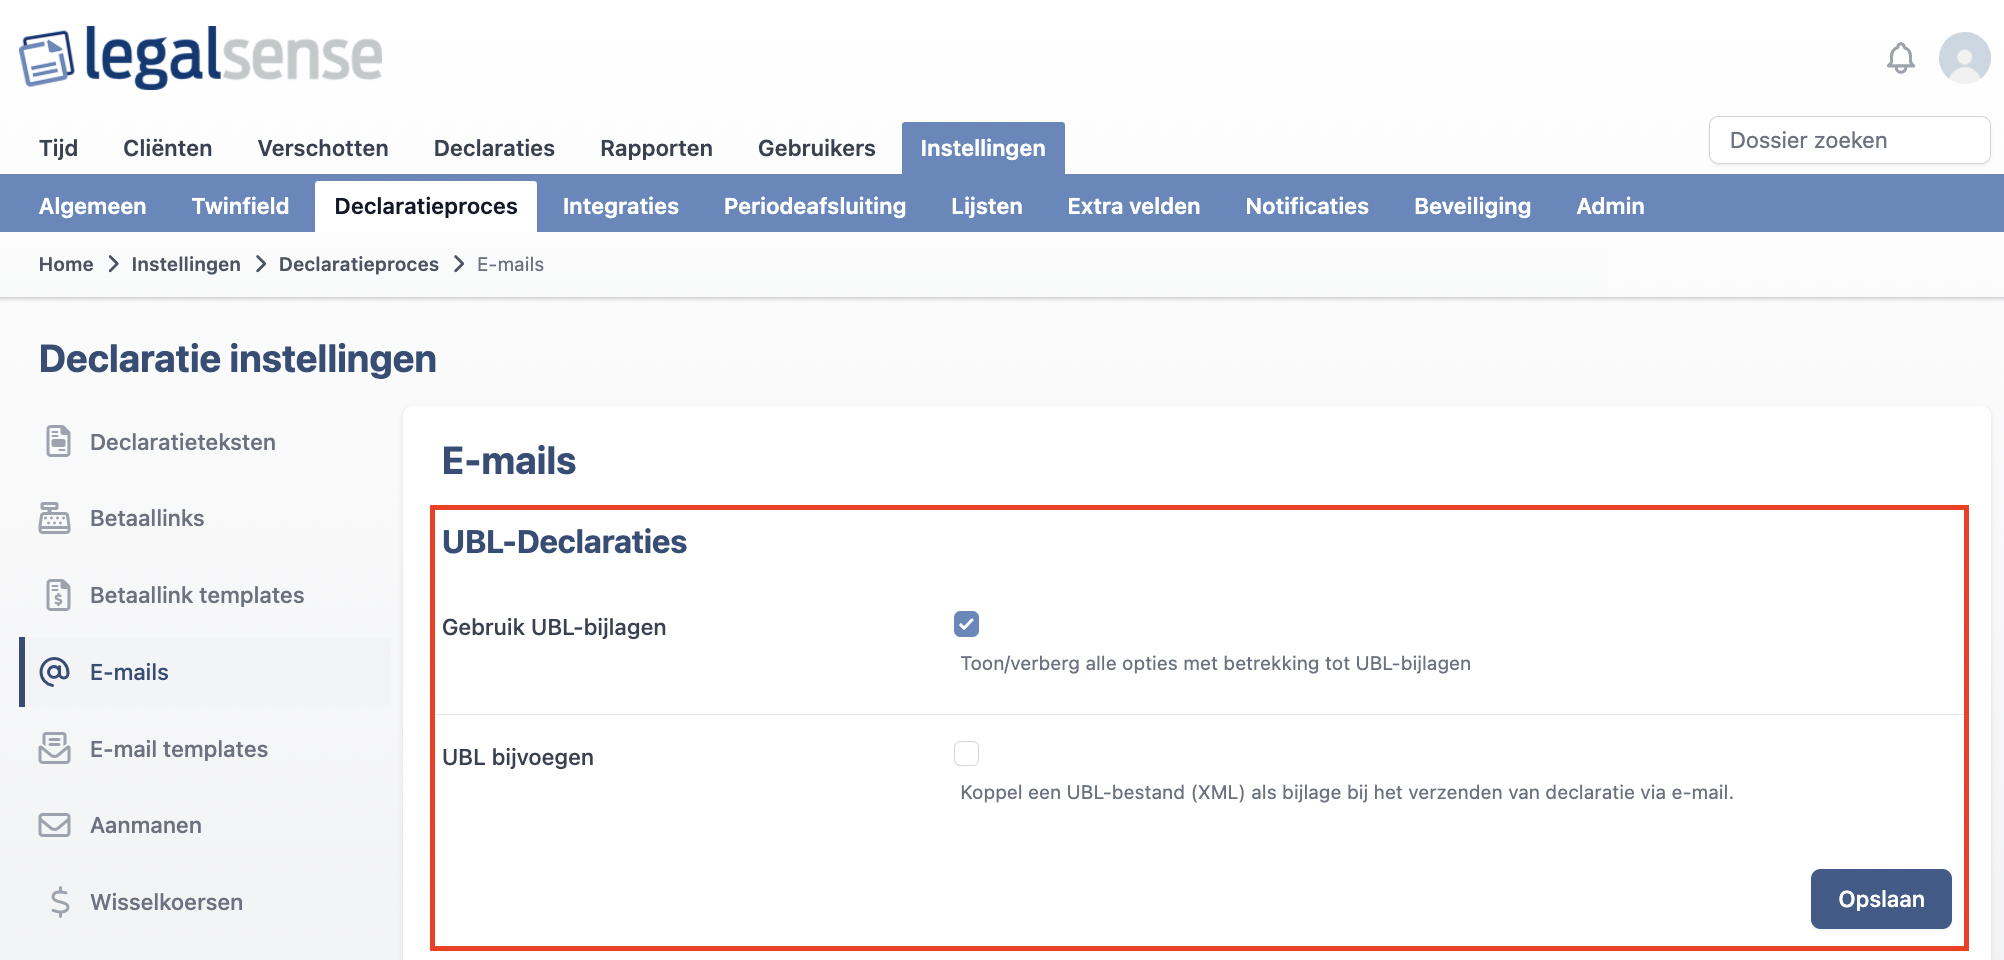Screen dimensions: 2004x960
Task: Enable the UBL bijvoegen checkbox
Action: coord(966,753)
